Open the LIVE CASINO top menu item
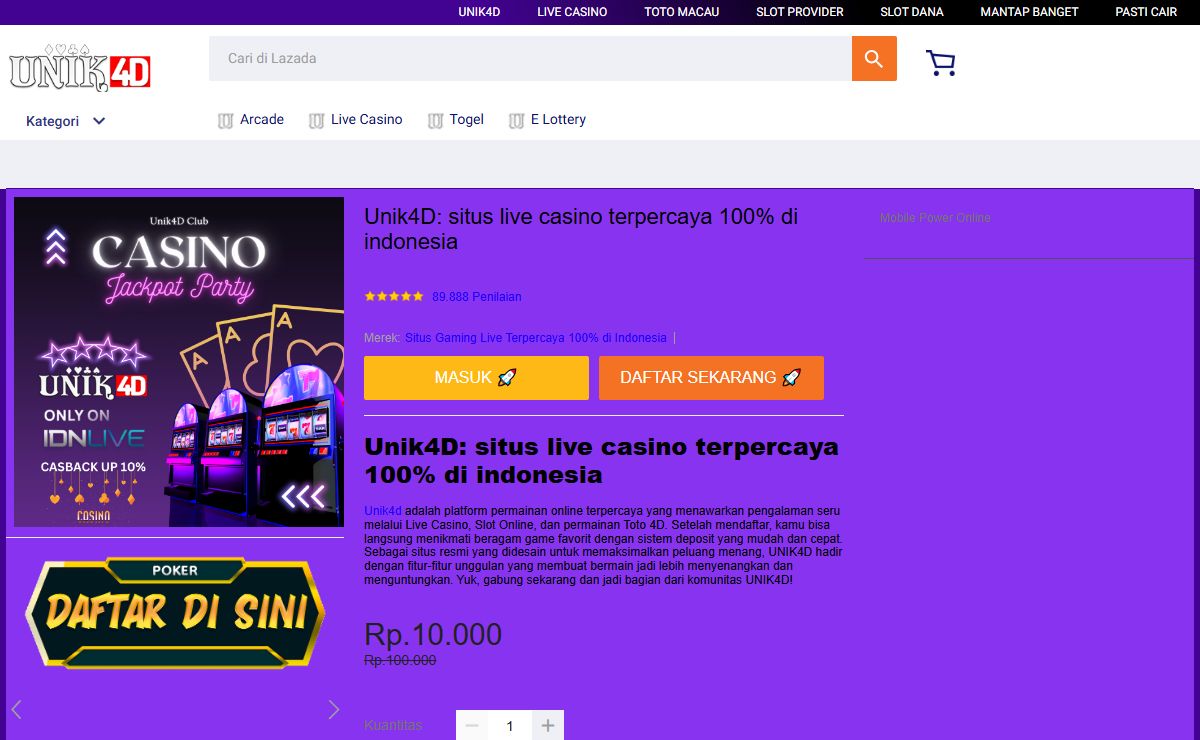 click(x=572, y=12)
